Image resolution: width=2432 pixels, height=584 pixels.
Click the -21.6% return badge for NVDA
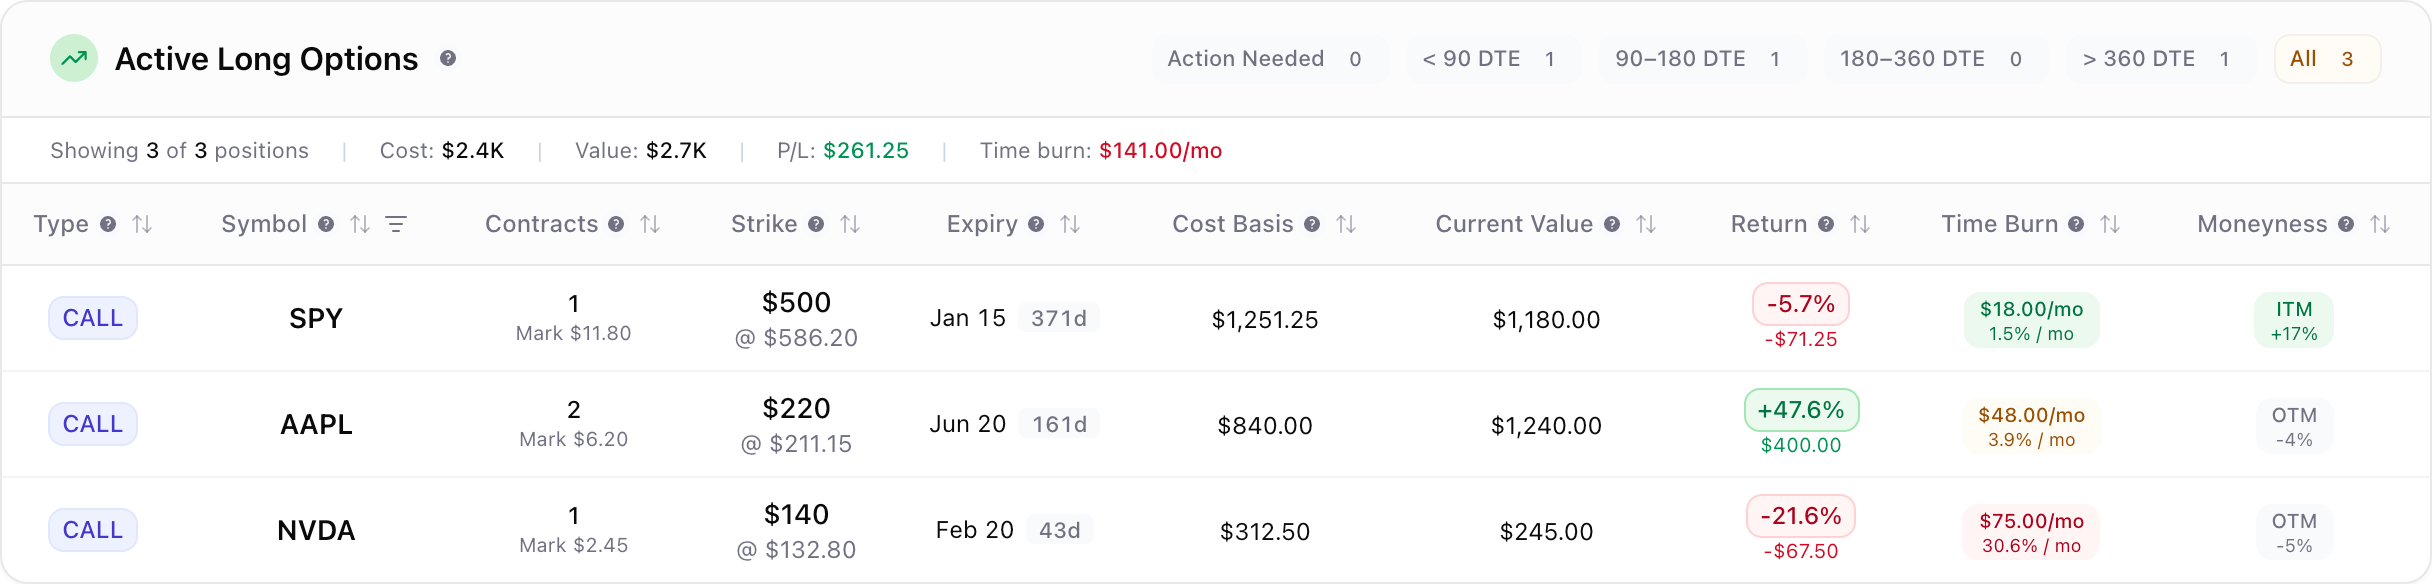1801,516
